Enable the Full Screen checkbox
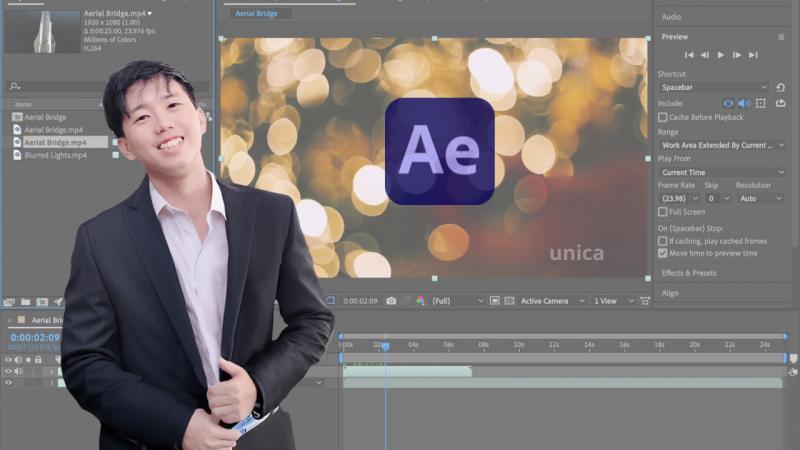The width and height of the screenshot is (800, 450). [662, 212]
